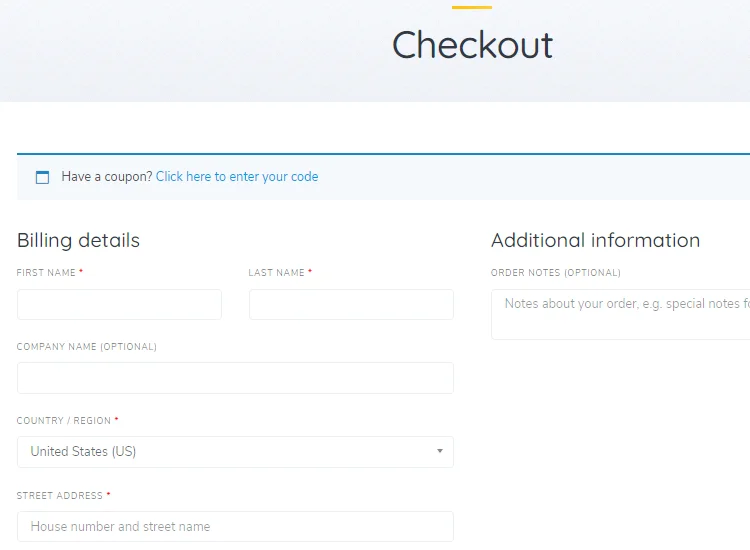Click the Checkout page heading
This screenshot has width=750, height=550.
coord(472,45)
